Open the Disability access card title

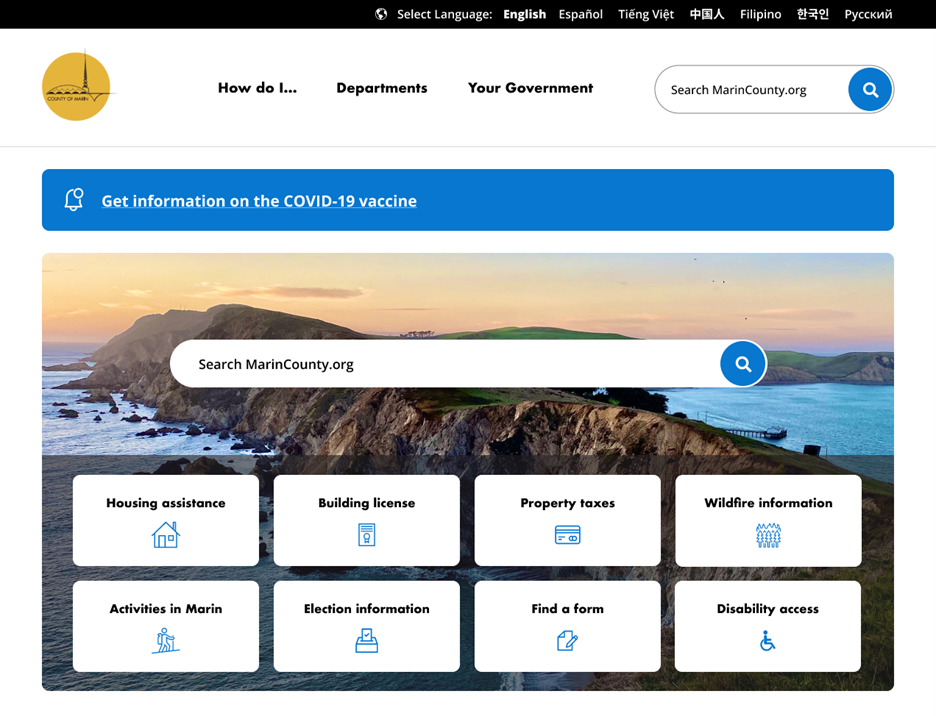pos(768,609)
